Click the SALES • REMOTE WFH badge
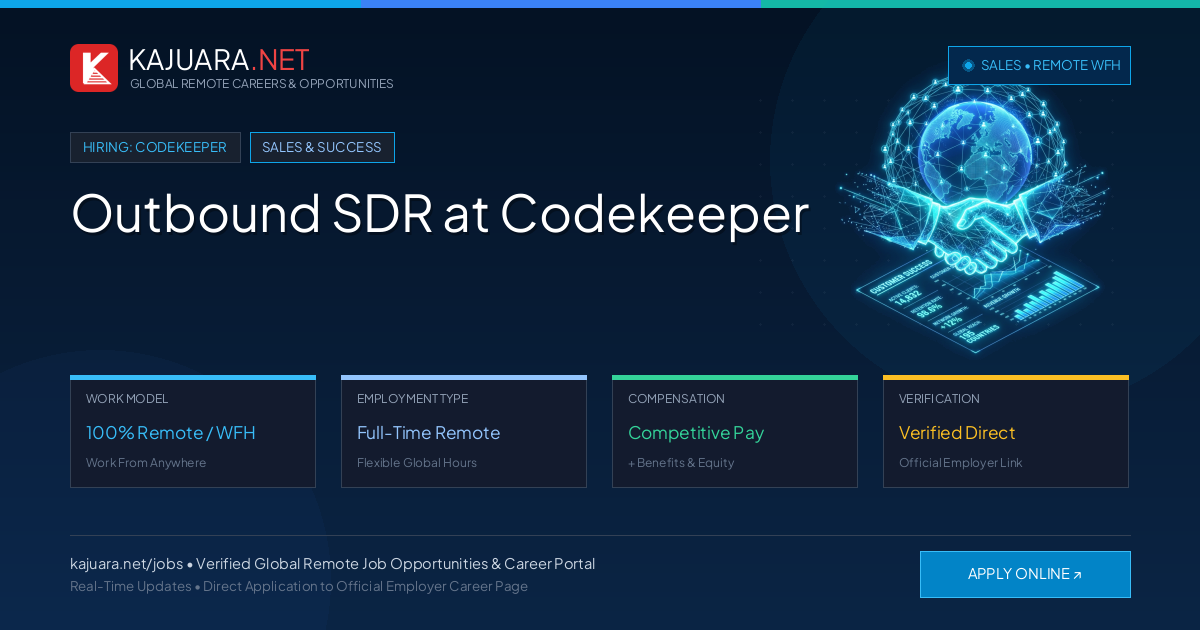Image resolution: width=1200 pixels, height=630 pixels. coord(1039,65)
